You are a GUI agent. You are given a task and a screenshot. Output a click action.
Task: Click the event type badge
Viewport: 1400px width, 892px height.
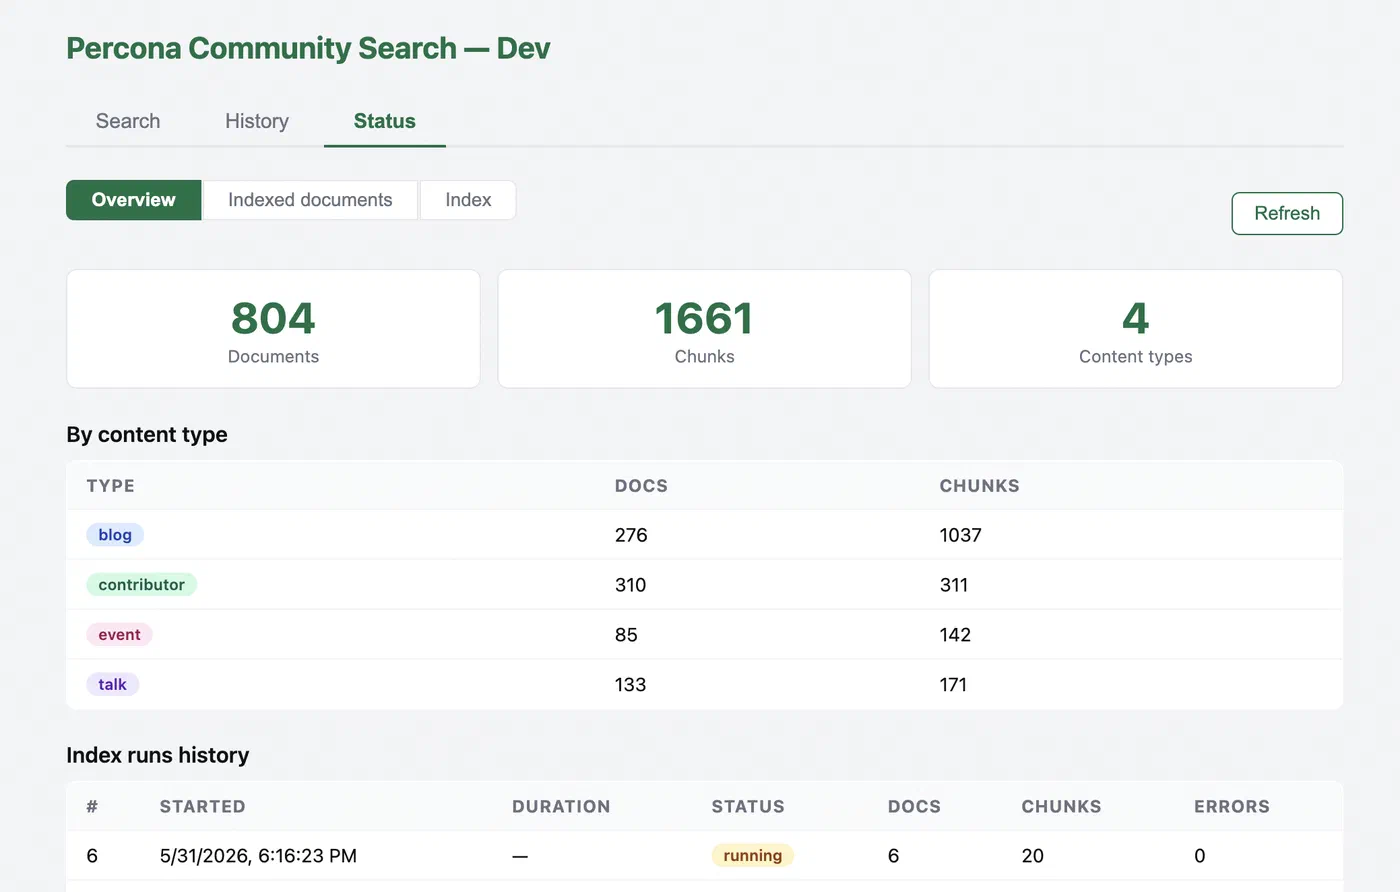(119, 635)
